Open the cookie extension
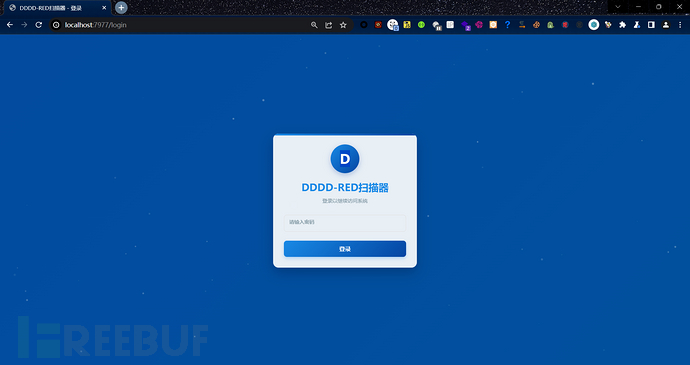 coord(536,25)
